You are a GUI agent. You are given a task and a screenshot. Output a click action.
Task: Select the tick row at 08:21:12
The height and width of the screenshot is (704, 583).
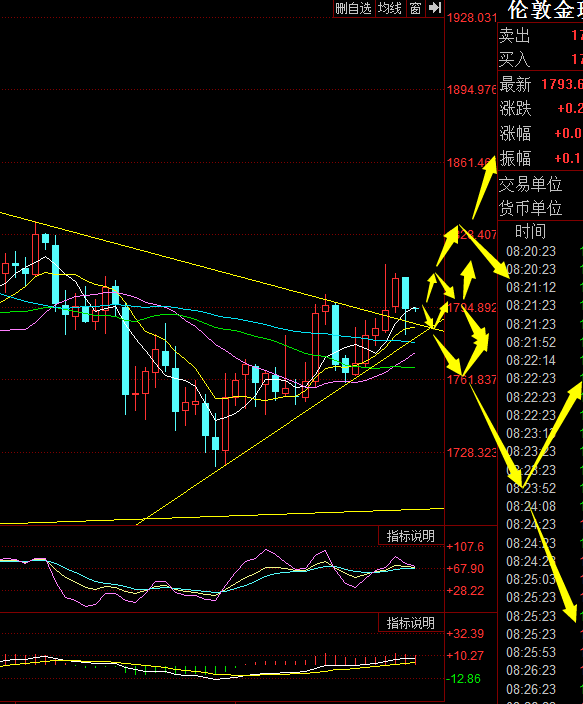tap(544, 287)
